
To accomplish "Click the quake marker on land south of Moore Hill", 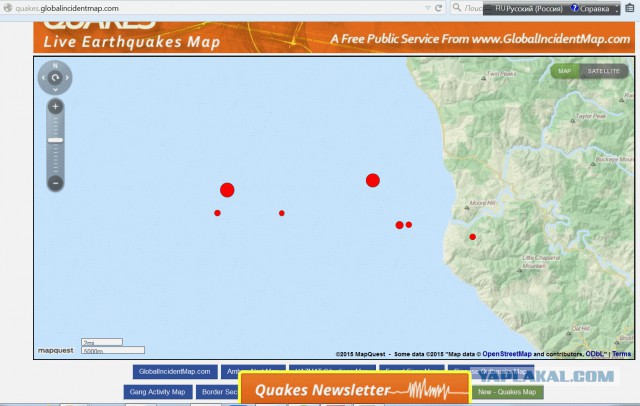I will pyautogui.click(x=472, y=237).
